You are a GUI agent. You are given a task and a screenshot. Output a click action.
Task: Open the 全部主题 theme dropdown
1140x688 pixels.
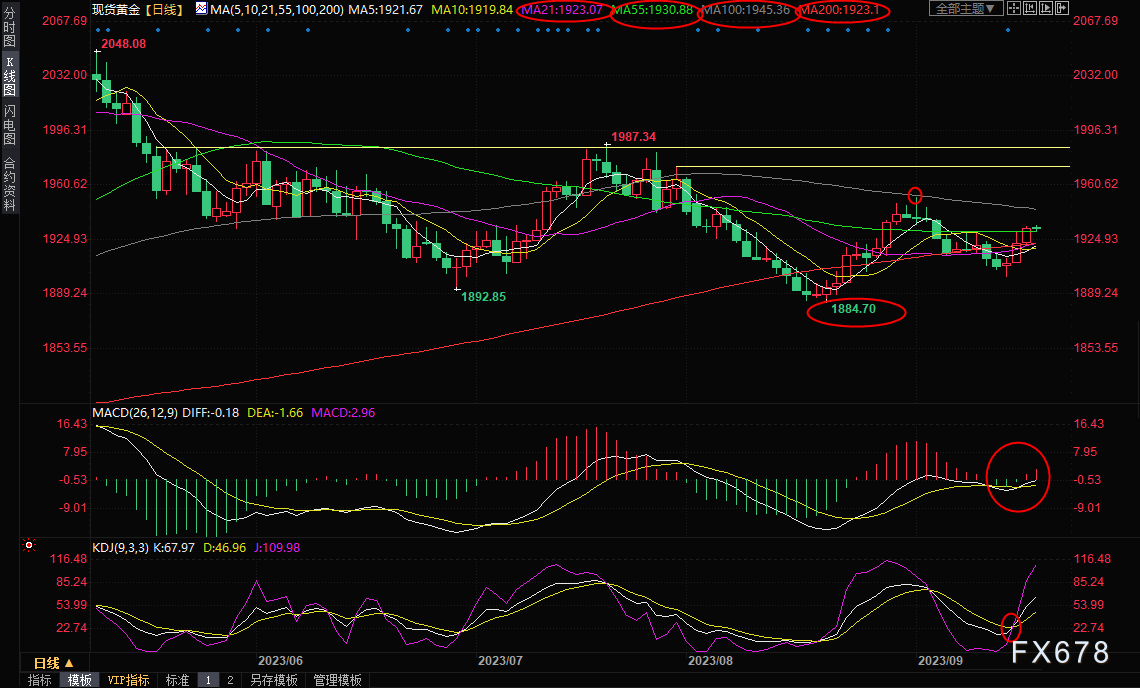[x=966, y=9]
